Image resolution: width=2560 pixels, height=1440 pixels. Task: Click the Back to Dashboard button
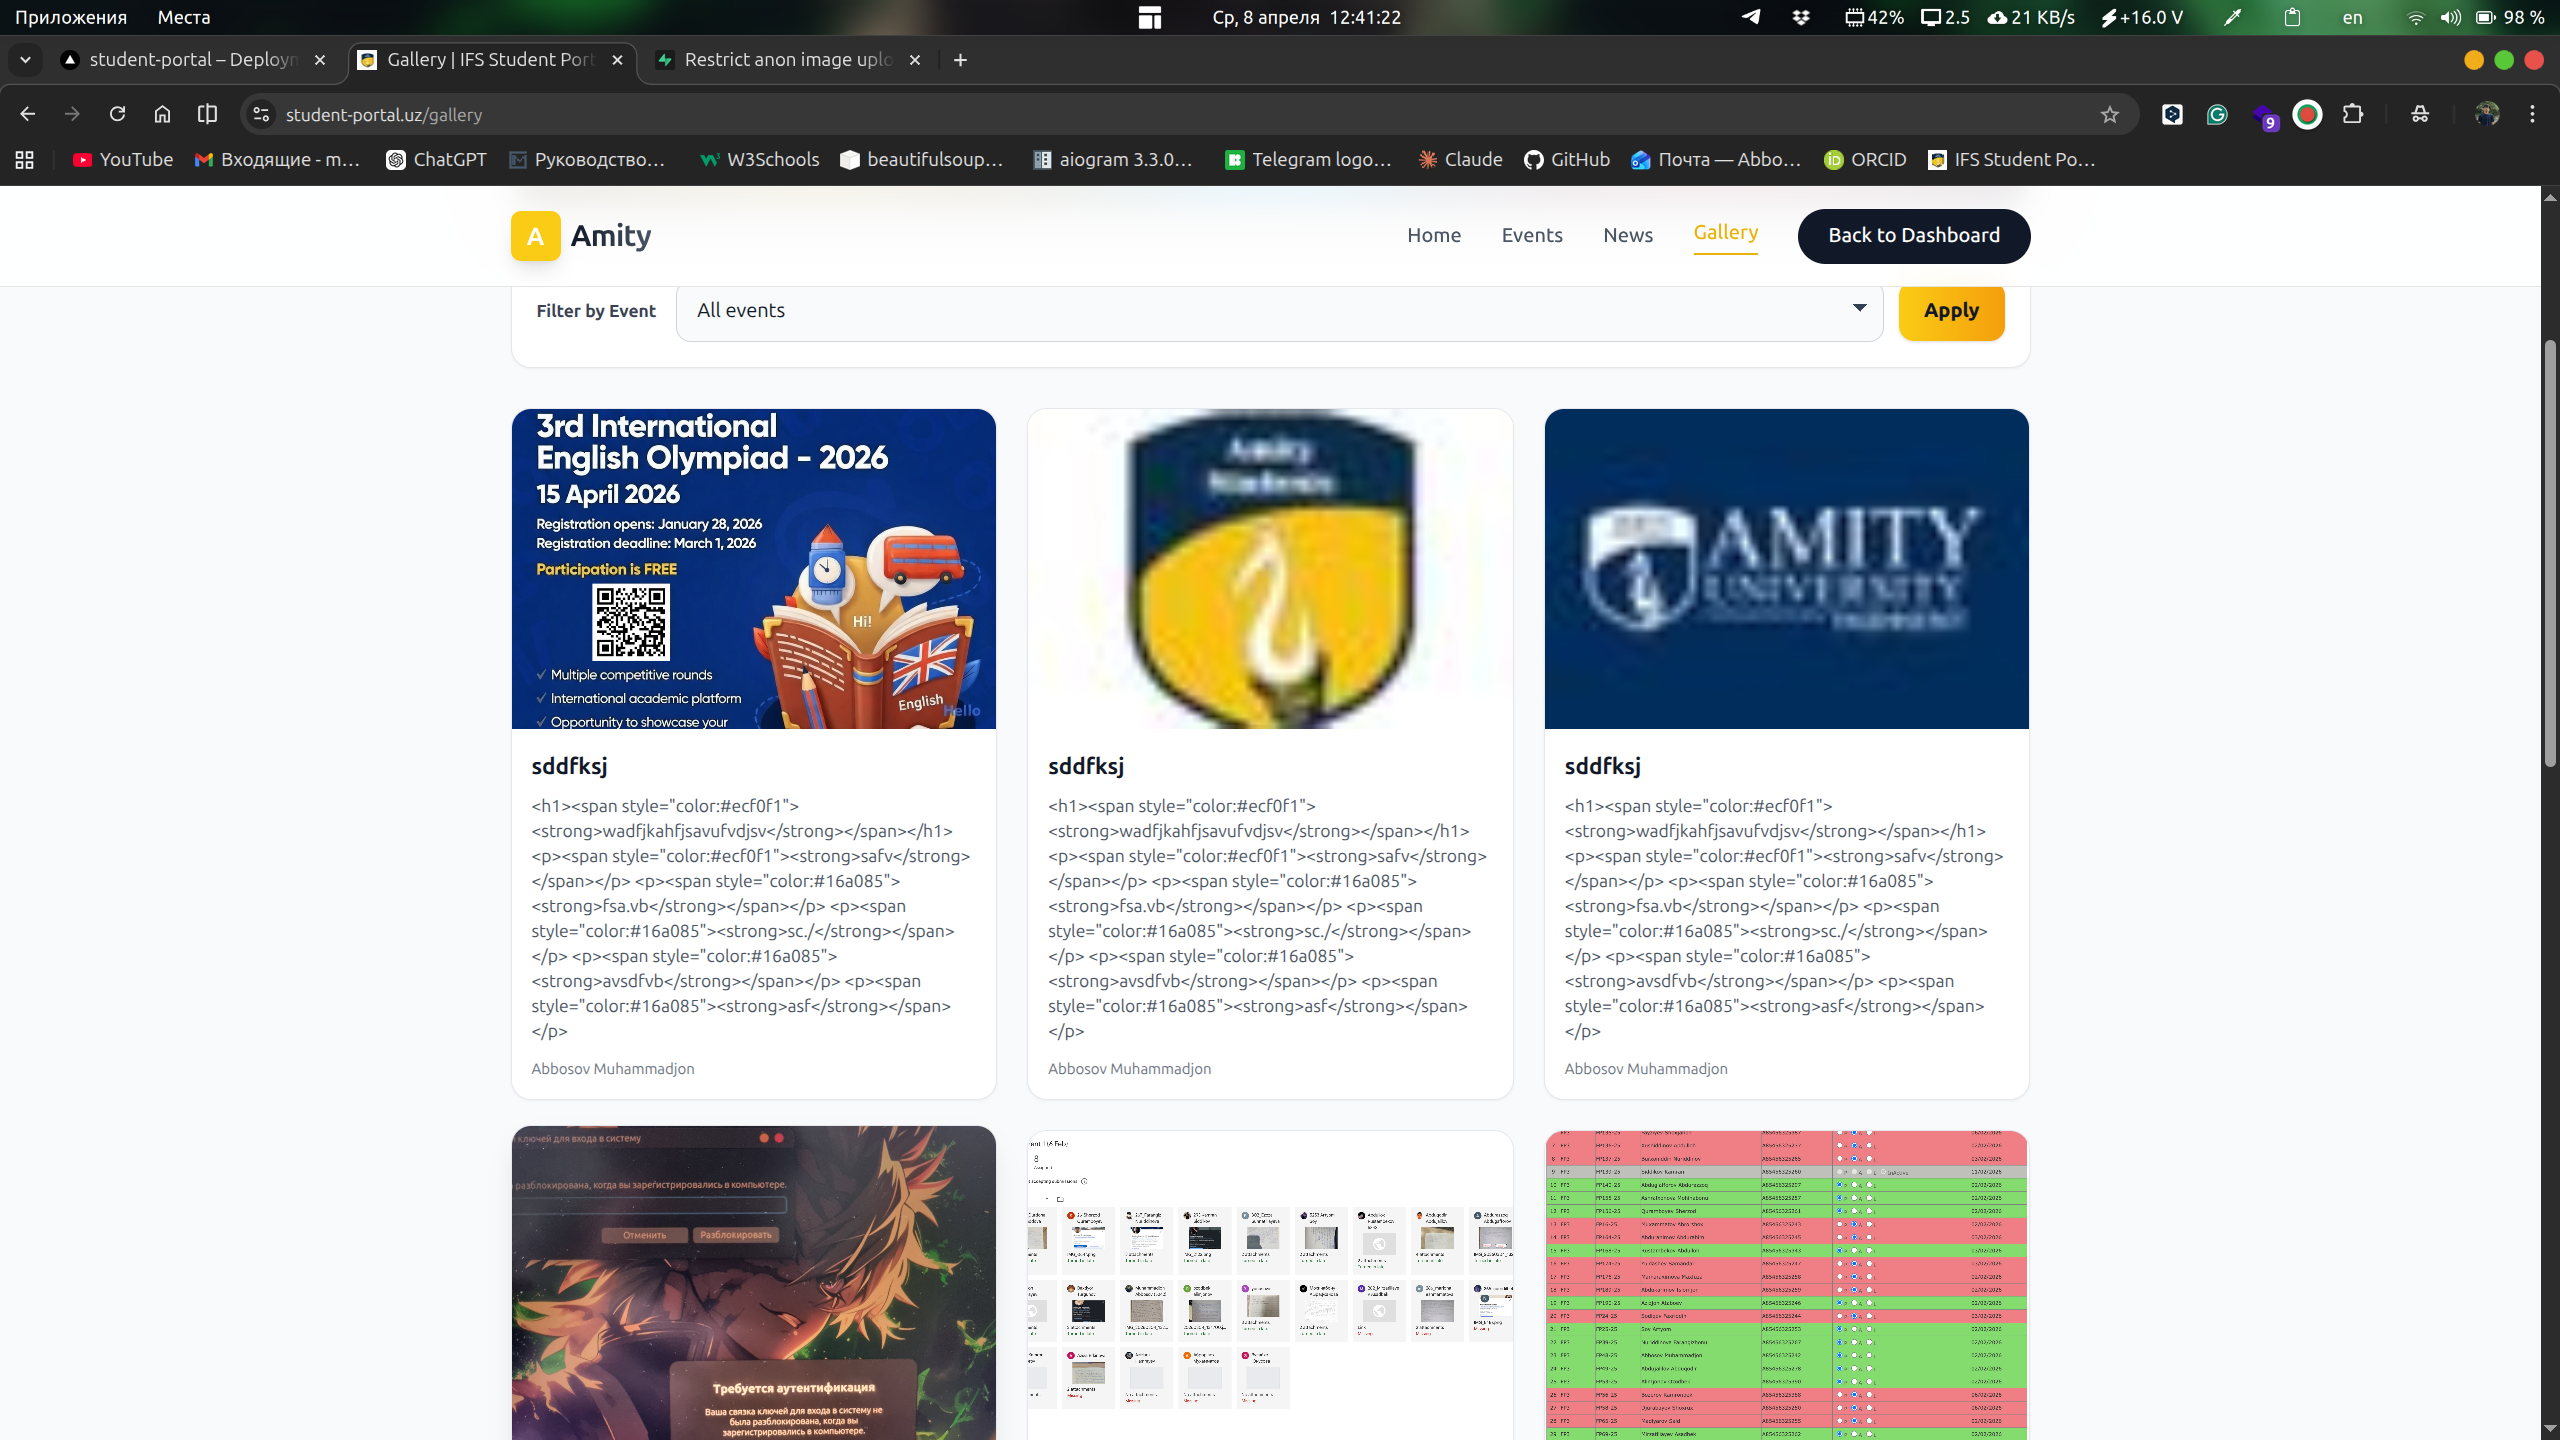click(1913, 235)
